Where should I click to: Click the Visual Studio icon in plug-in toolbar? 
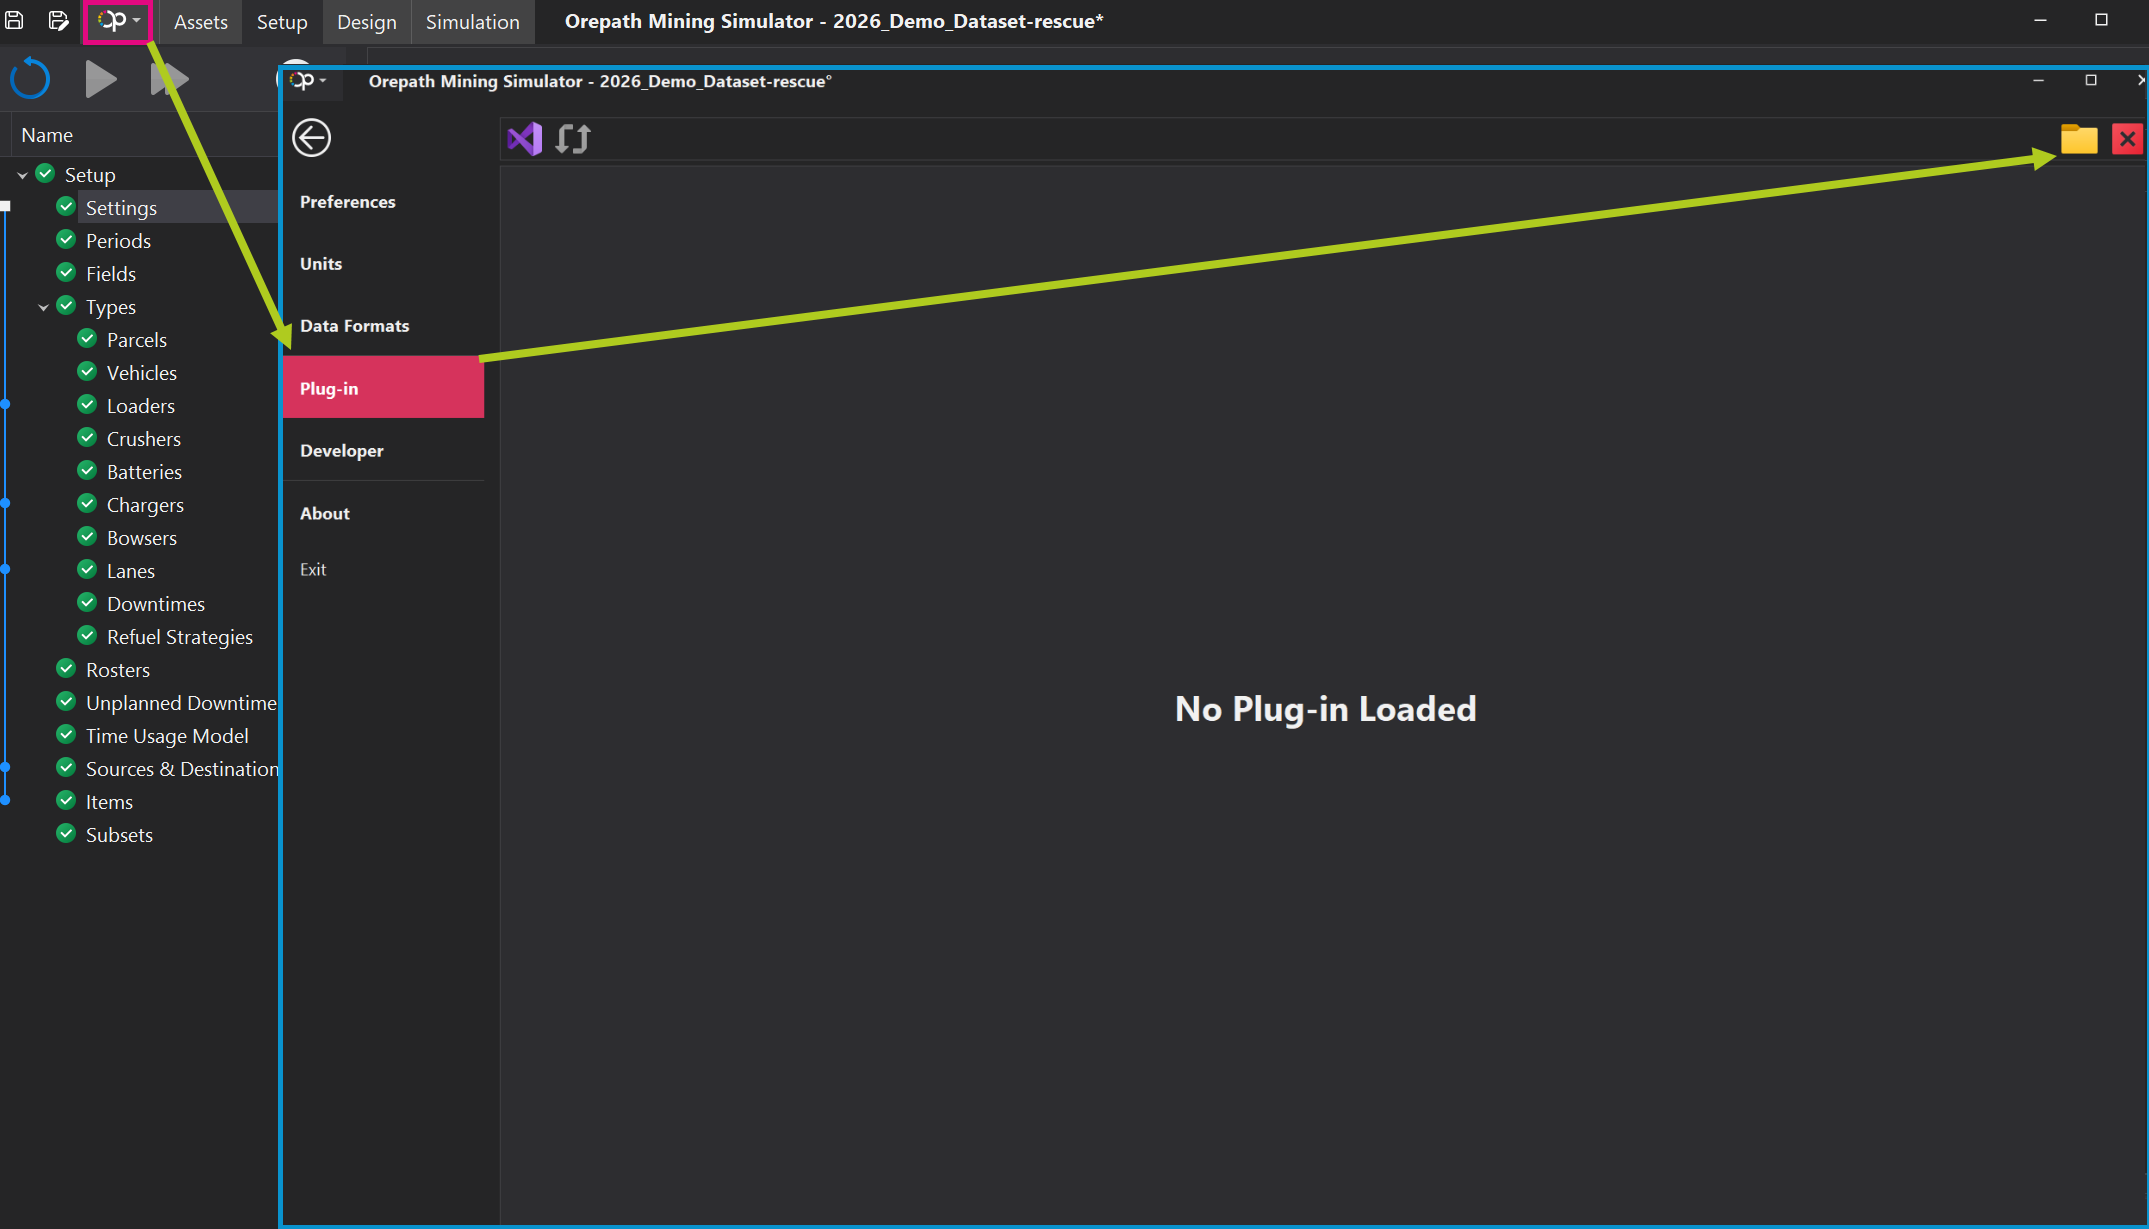[524, 138]
